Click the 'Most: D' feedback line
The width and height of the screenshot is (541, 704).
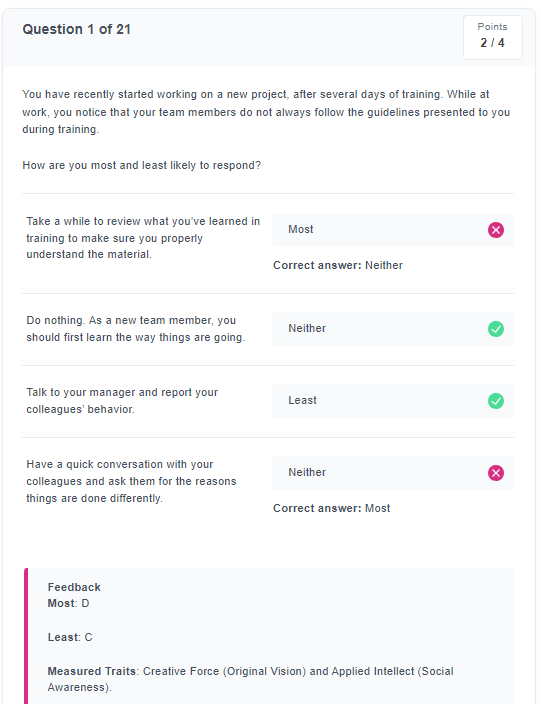click(68, 603)
